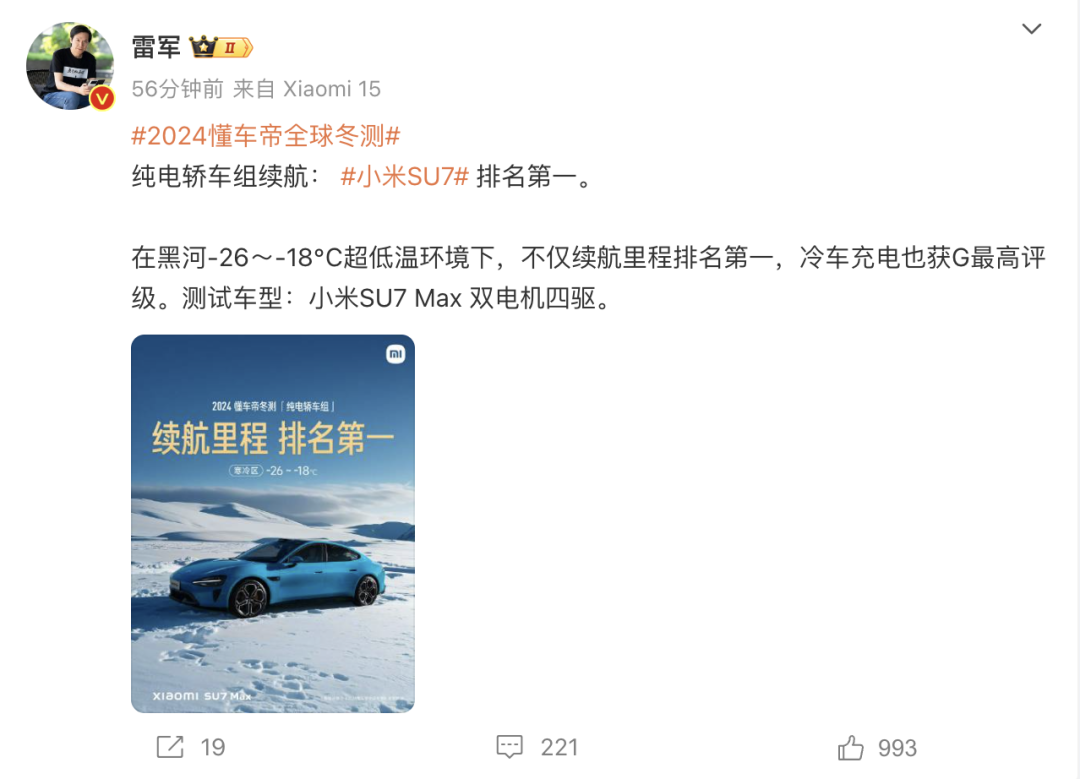Click Lei Jun's profile avatar
Screen dimensions: 1080x779
(x=70, y=65)
